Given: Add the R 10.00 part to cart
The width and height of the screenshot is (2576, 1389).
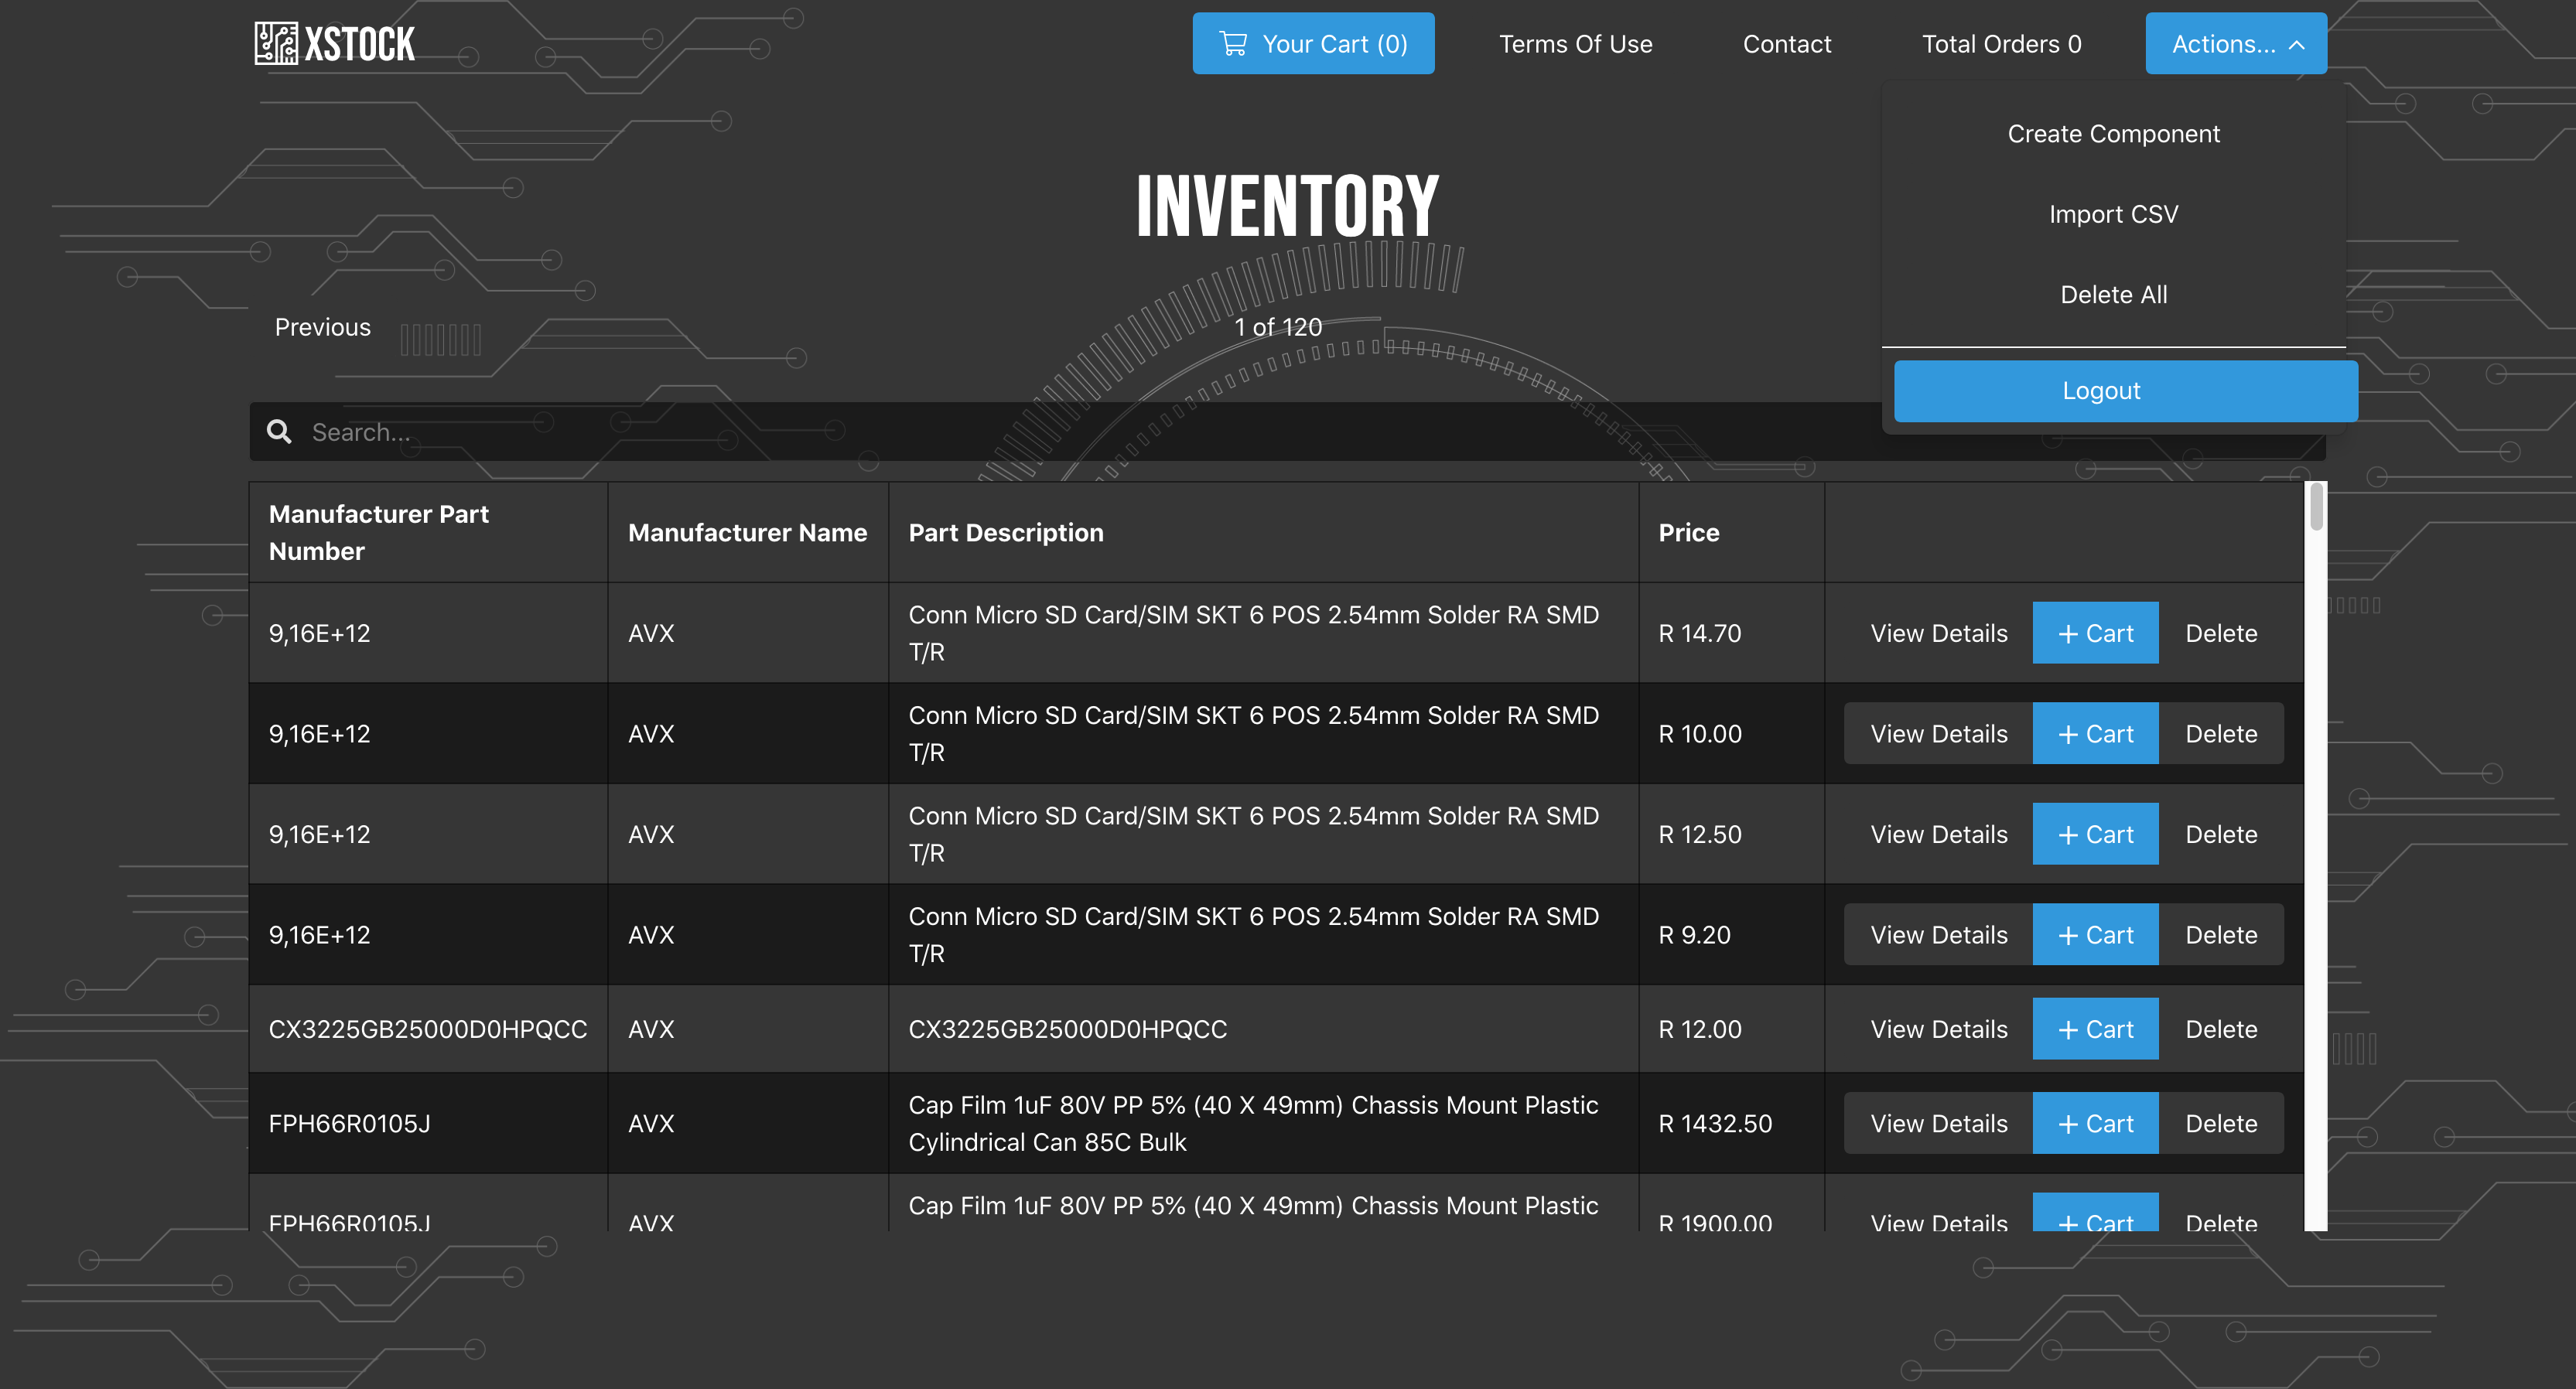Looking at the screenshot, I should coord(2095,734).
